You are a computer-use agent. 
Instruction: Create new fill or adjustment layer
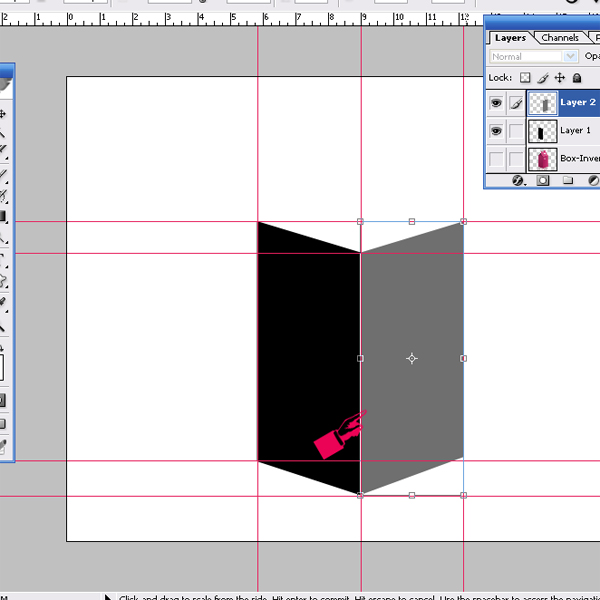coord(593,180)
